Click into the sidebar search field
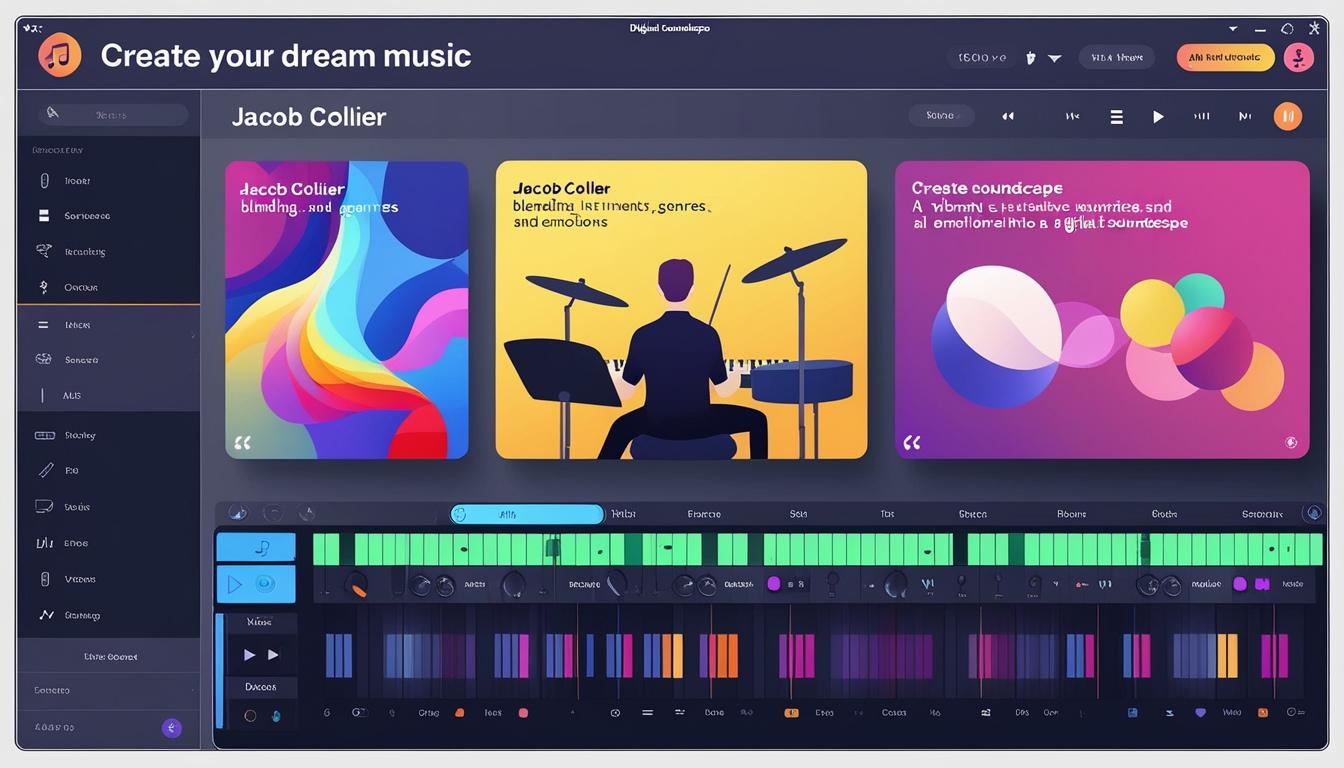 tap(113, 115)
